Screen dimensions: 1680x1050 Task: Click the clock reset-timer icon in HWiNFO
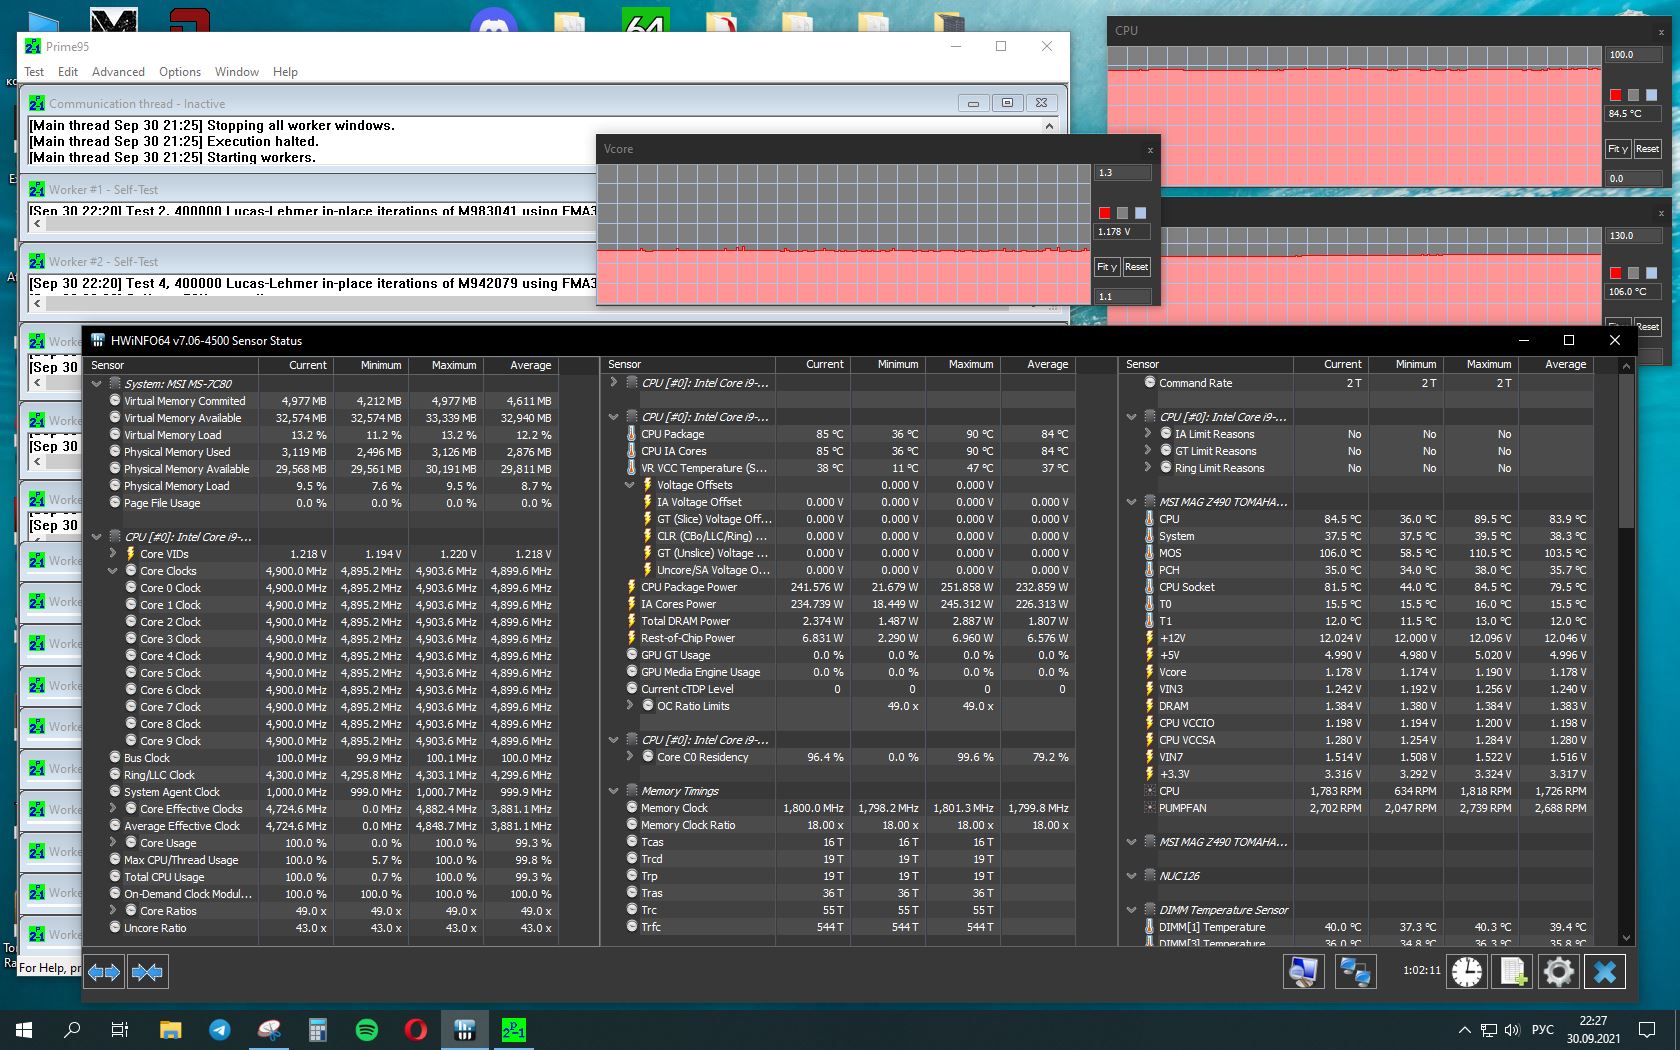point(1467,971)
